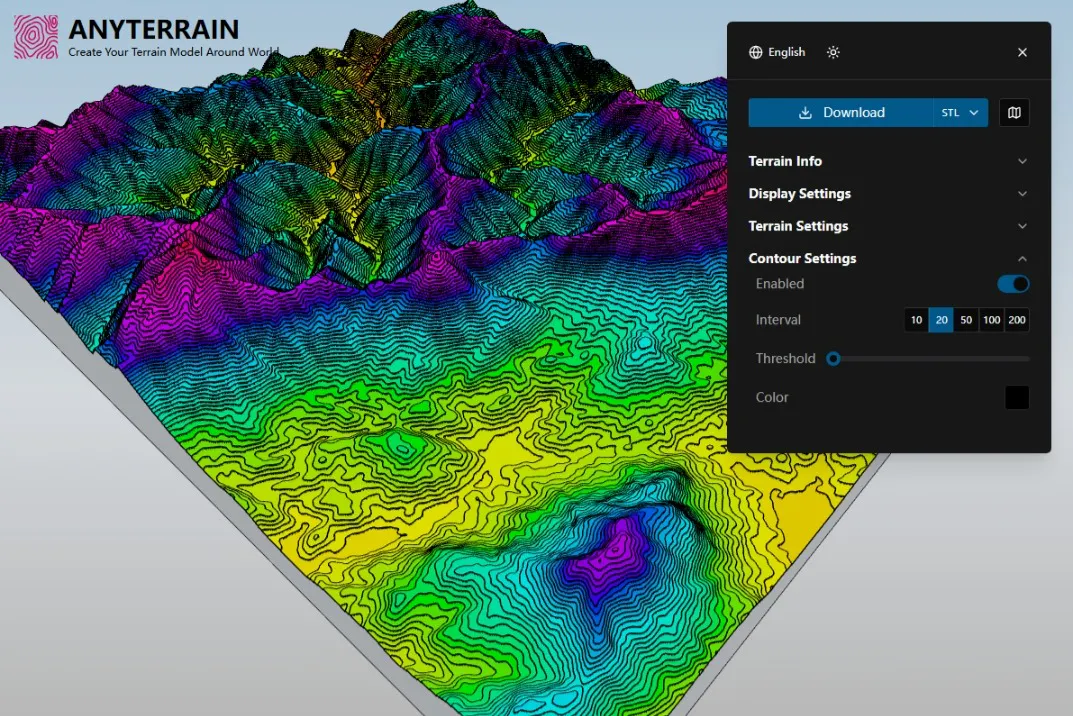Select contour interval 20
The height and width of the screenshot is (716, 1073).
tap(941, 320)
